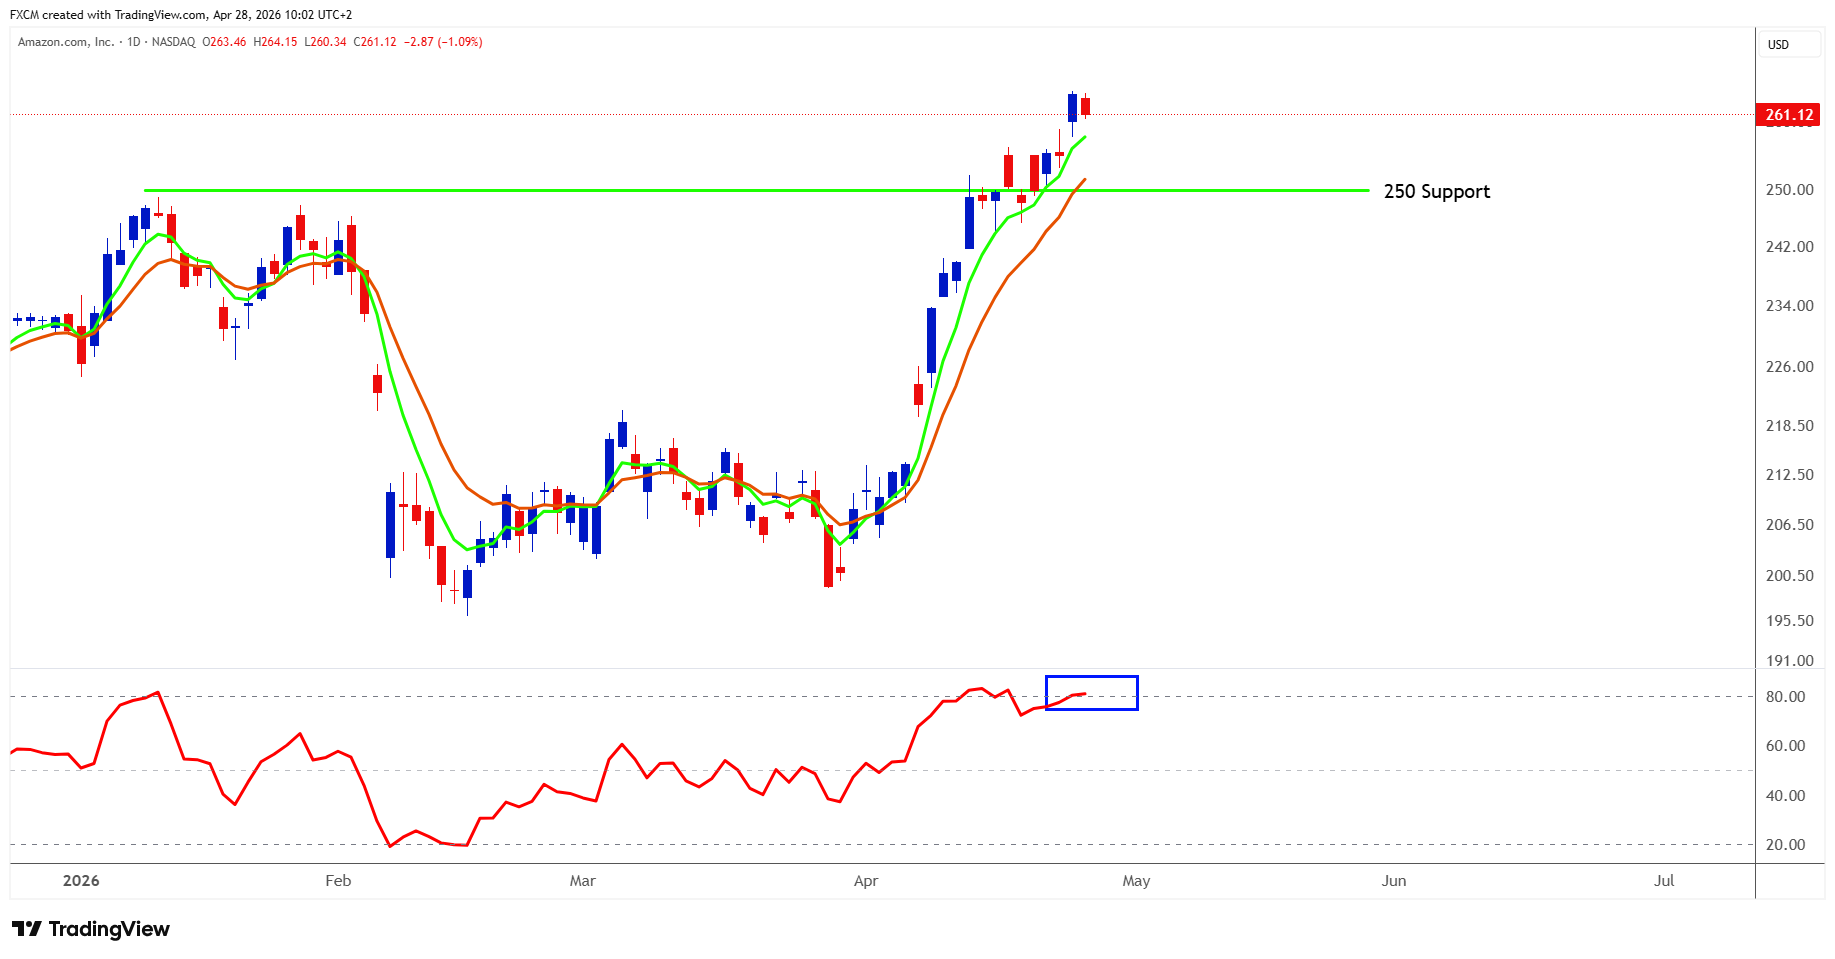Click the −2.87 (−1.09%) change value
The width and height of the screenshot is (1835, 959).
pos(443,42)
